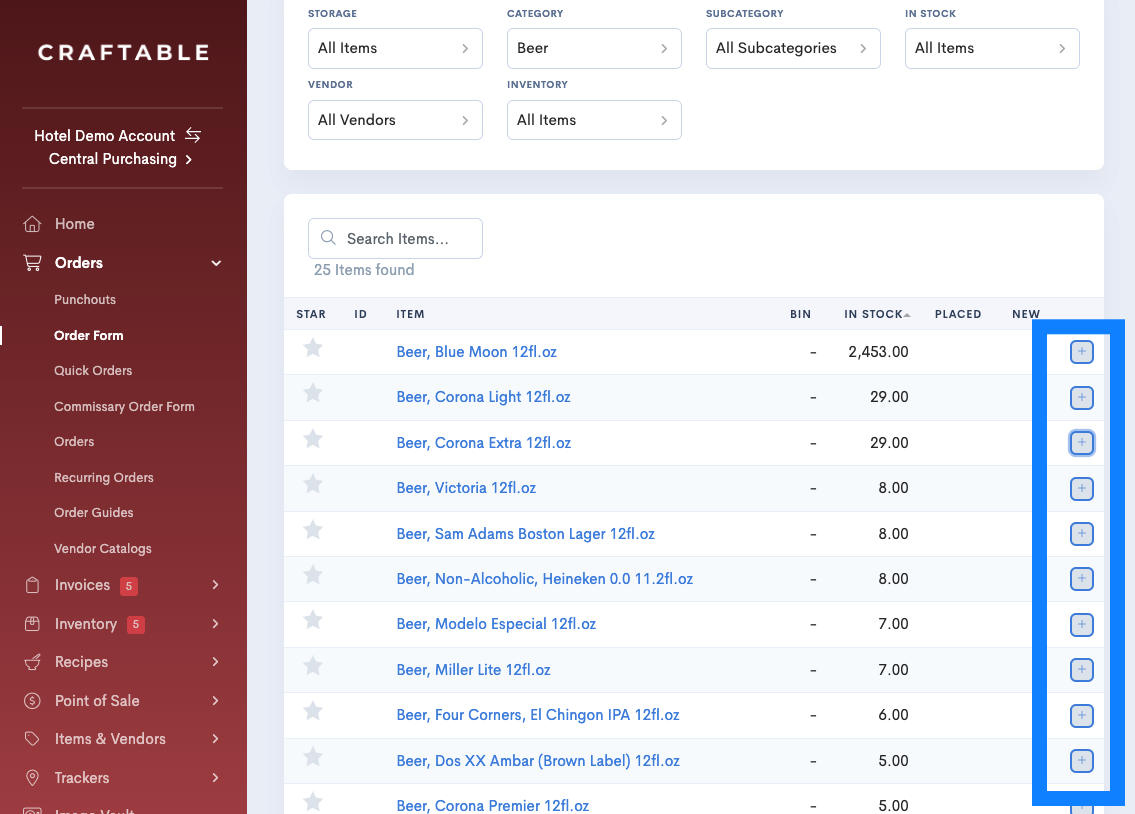Image resolution: width=1135 pixels, height=814 pixels.
Task: Star the El Chingon IPA row
Action: (x=313, y=711)
